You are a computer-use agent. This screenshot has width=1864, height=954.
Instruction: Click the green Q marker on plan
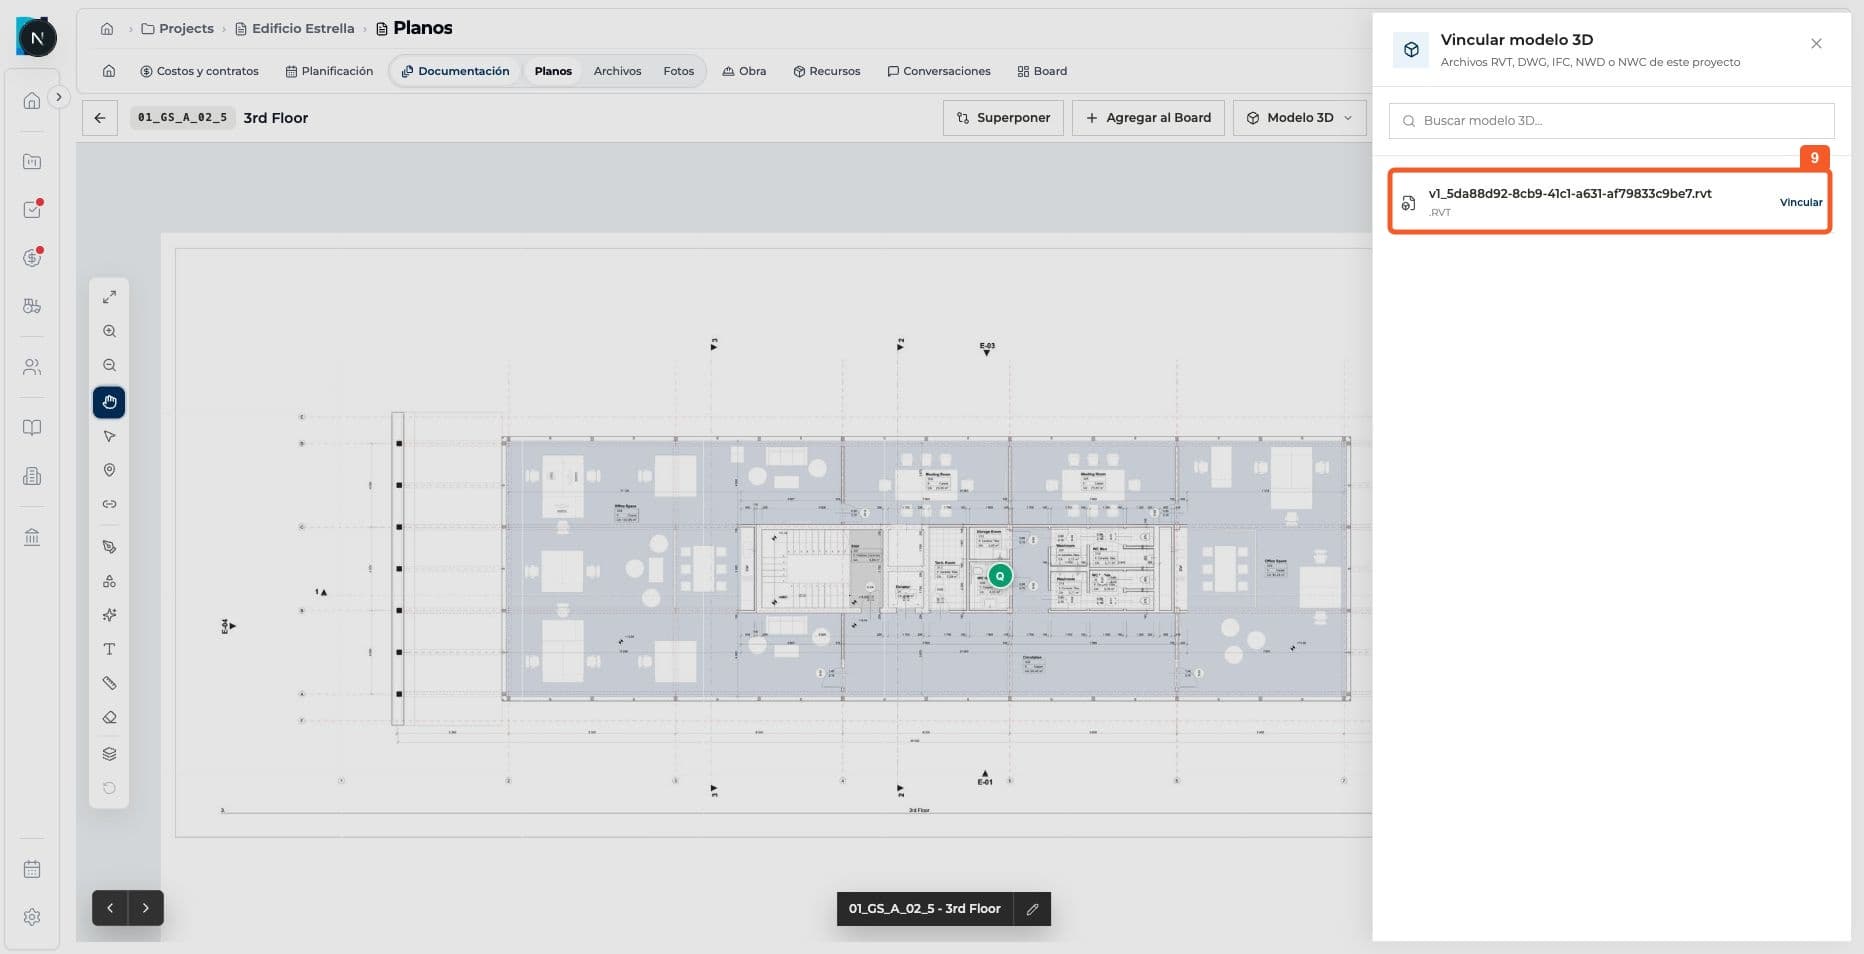(999, 576)
